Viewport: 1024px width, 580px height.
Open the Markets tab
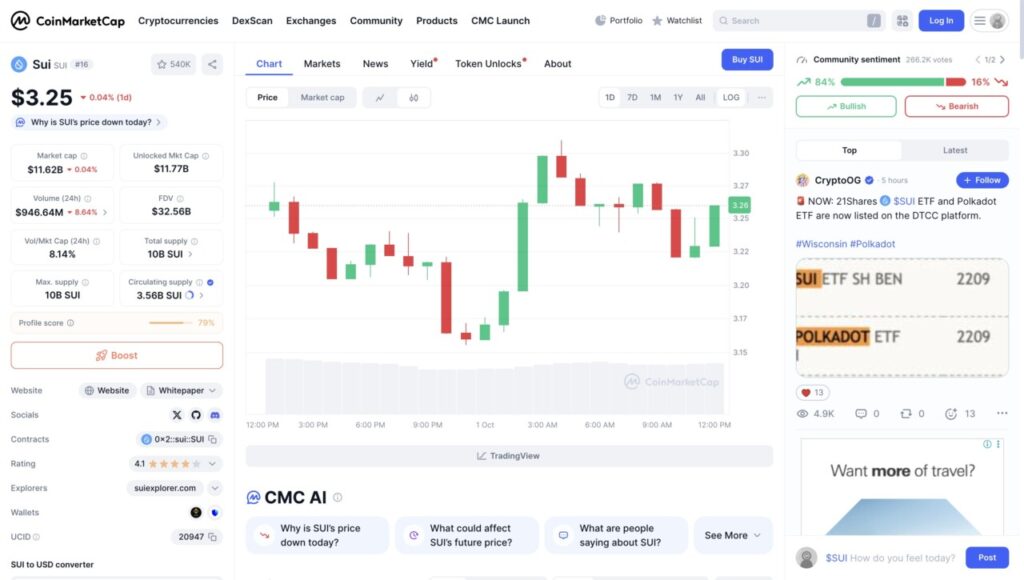point(322,64)
